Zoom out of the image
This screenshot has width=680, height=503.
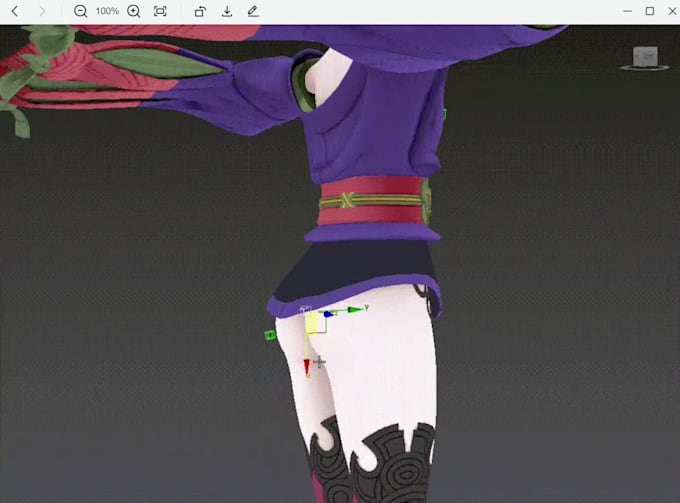click(x=80, y=11)
